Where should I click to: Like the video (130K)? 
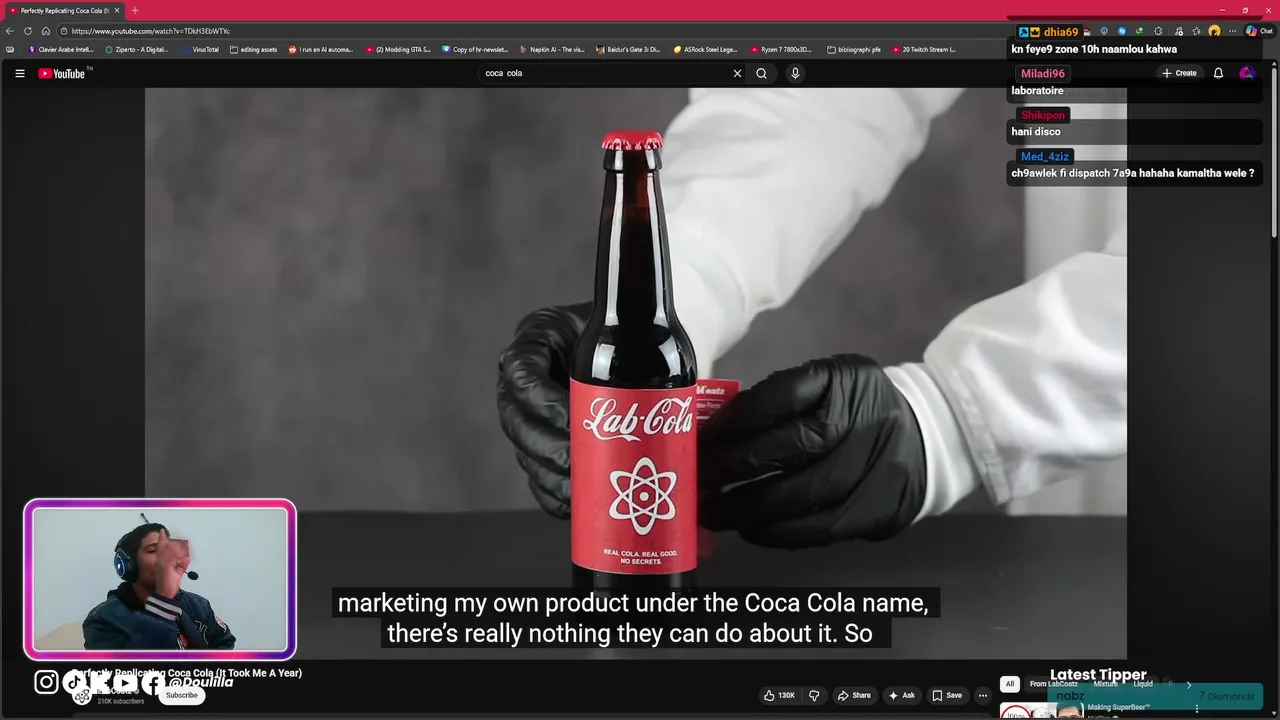(779, 695)
